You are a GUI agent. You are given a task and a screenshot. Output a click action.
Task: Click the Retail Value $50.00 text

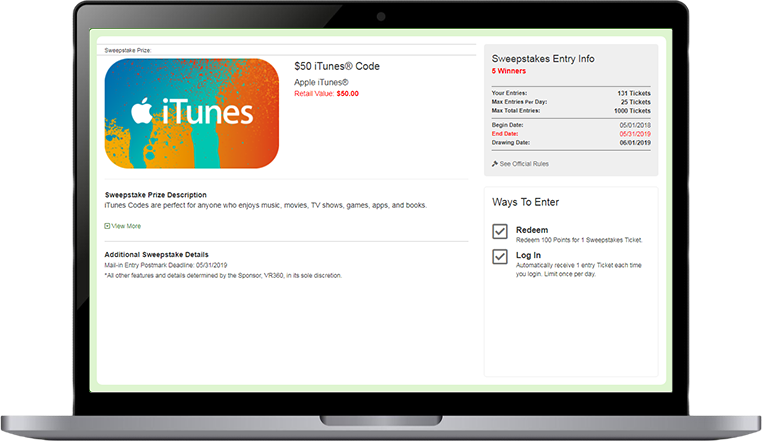326,93
